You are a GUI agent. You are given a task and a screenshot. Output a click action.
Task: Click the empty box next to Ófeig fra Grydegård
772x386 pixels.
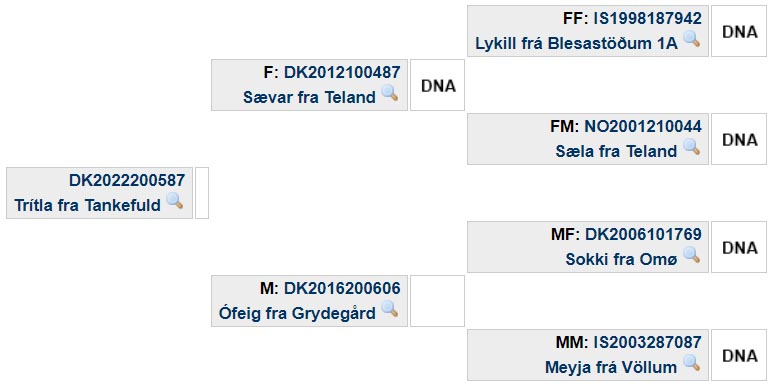[438, 301]
